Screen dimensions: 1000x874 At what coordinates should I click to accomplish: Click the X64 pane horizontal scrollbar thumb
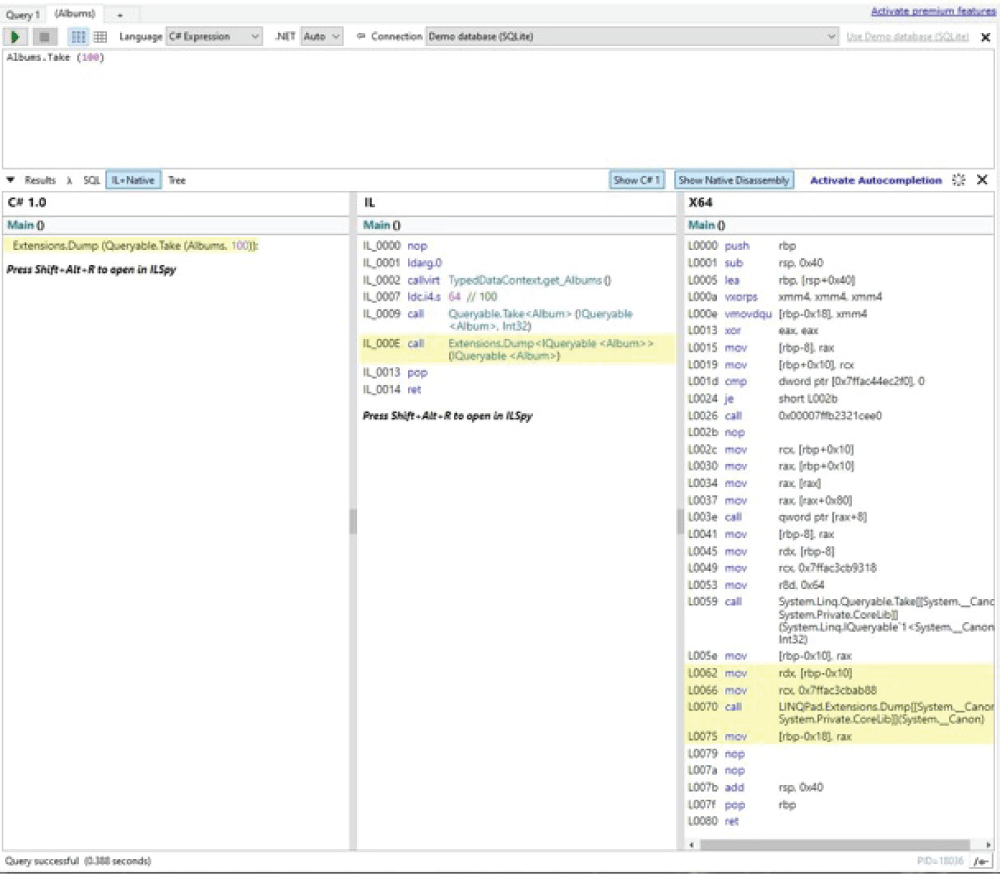834,845
